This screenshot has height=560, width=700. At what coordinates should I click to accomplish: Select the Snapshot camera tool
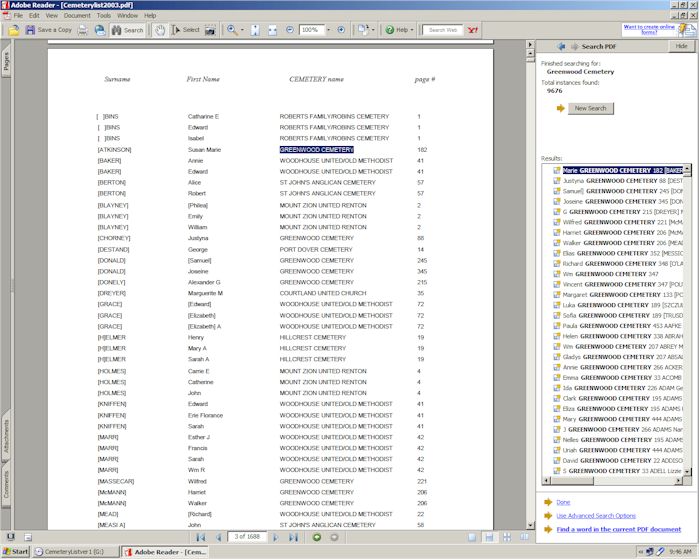(x=210, y=30)
